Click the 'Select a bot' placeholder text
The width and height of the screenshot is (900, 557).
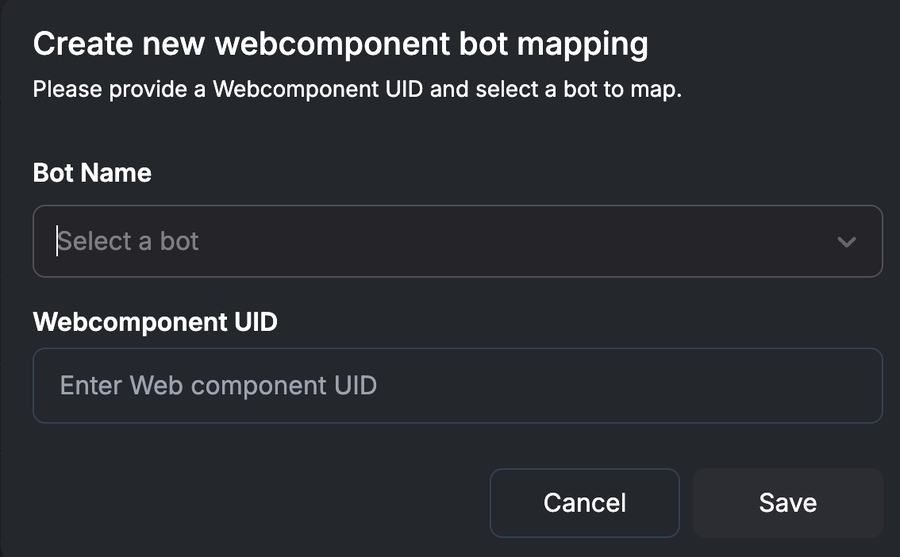pos(128,241)
